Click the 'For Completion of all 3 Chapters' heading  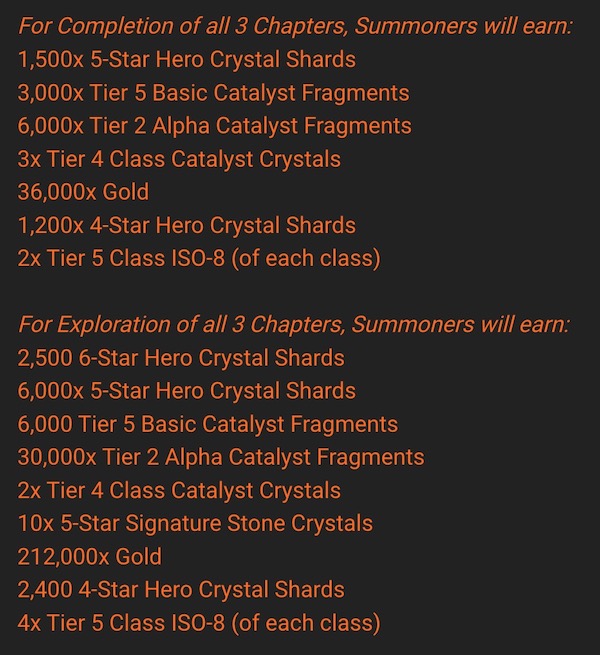click(295, 26)
